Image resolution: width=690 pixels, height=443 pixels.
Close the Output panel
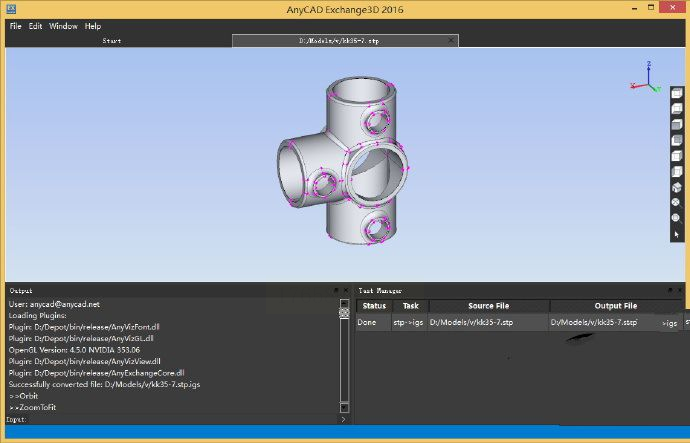click(343, 290)
